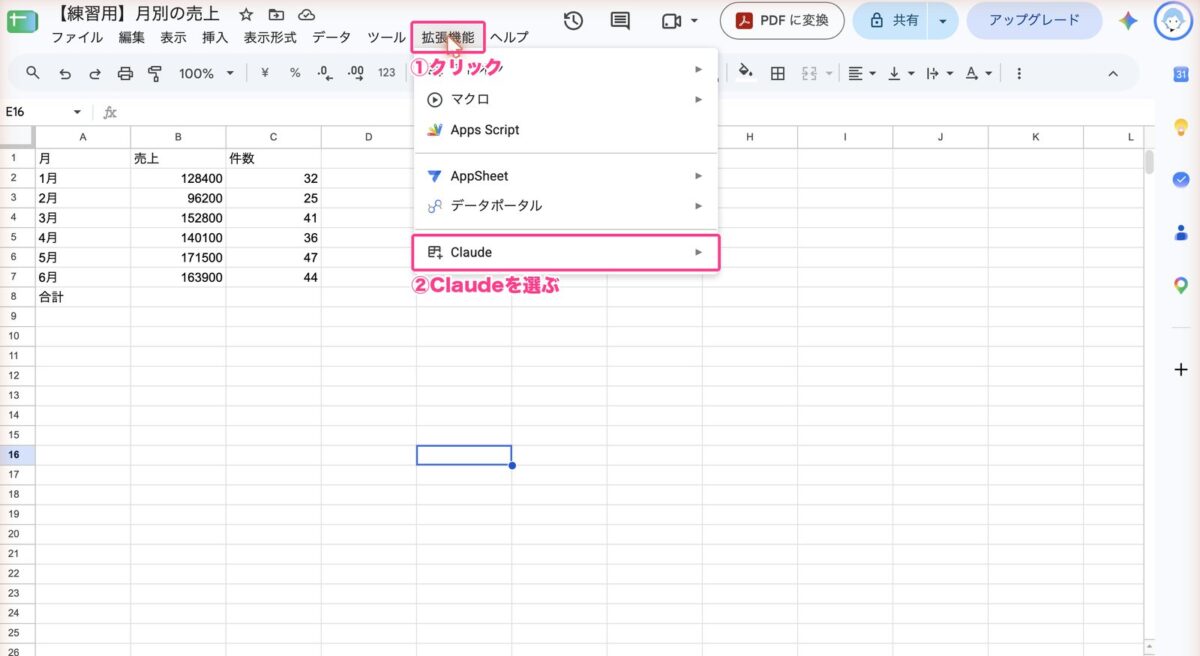Open the Google Keep side panel
Image resolution: width=1200 pixels, height=656 pixels.
point(1180,127)
